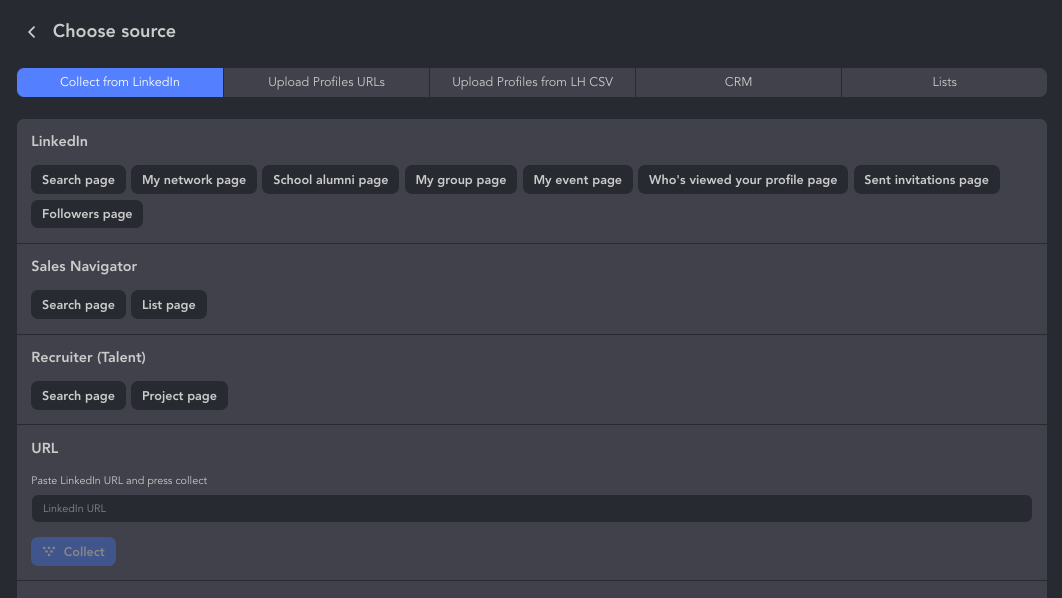Select Followers page button
The height and width of the screenshot is (598, 1062).
87,214
